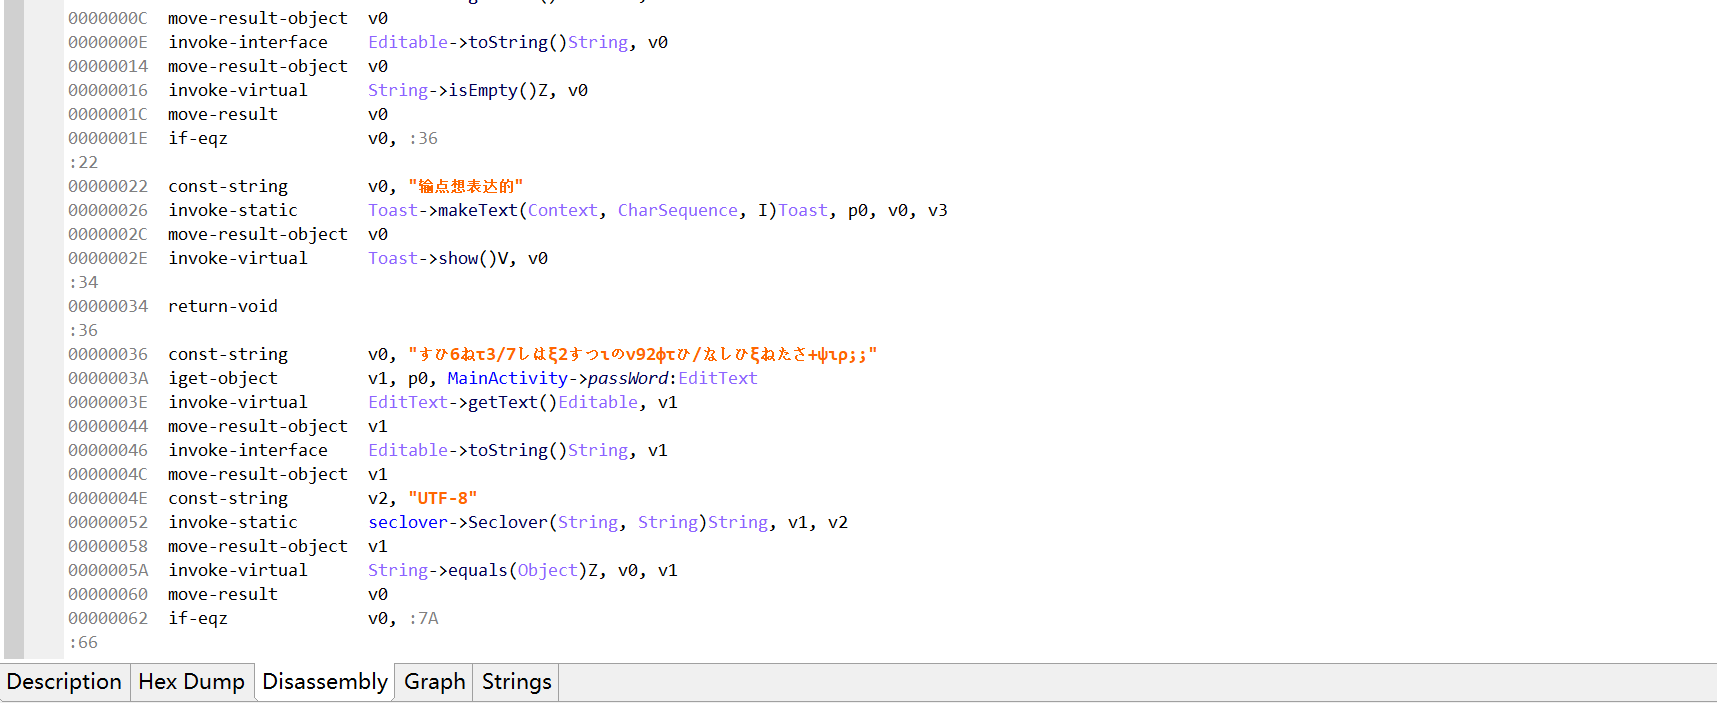Click the passWord field name
Image resolution: width=1717 pixels, height=704 pixels.
click(627, 378)
